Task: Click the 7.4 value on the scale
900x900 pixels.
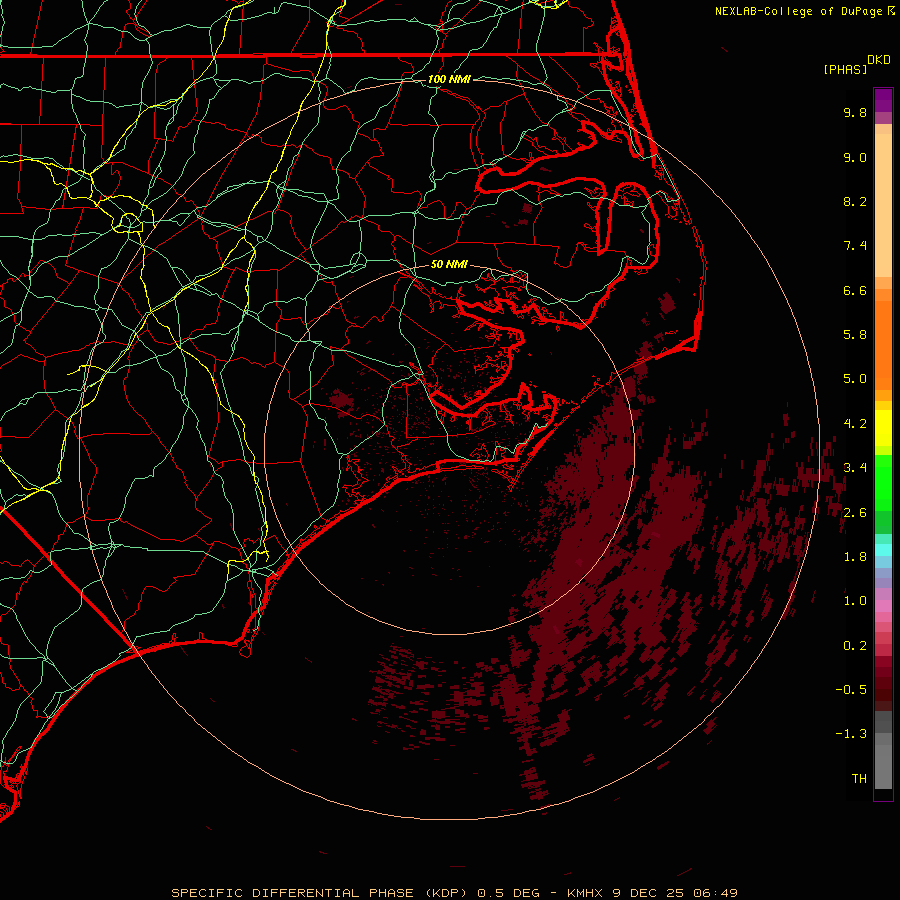Action: [x=855, y=246]
